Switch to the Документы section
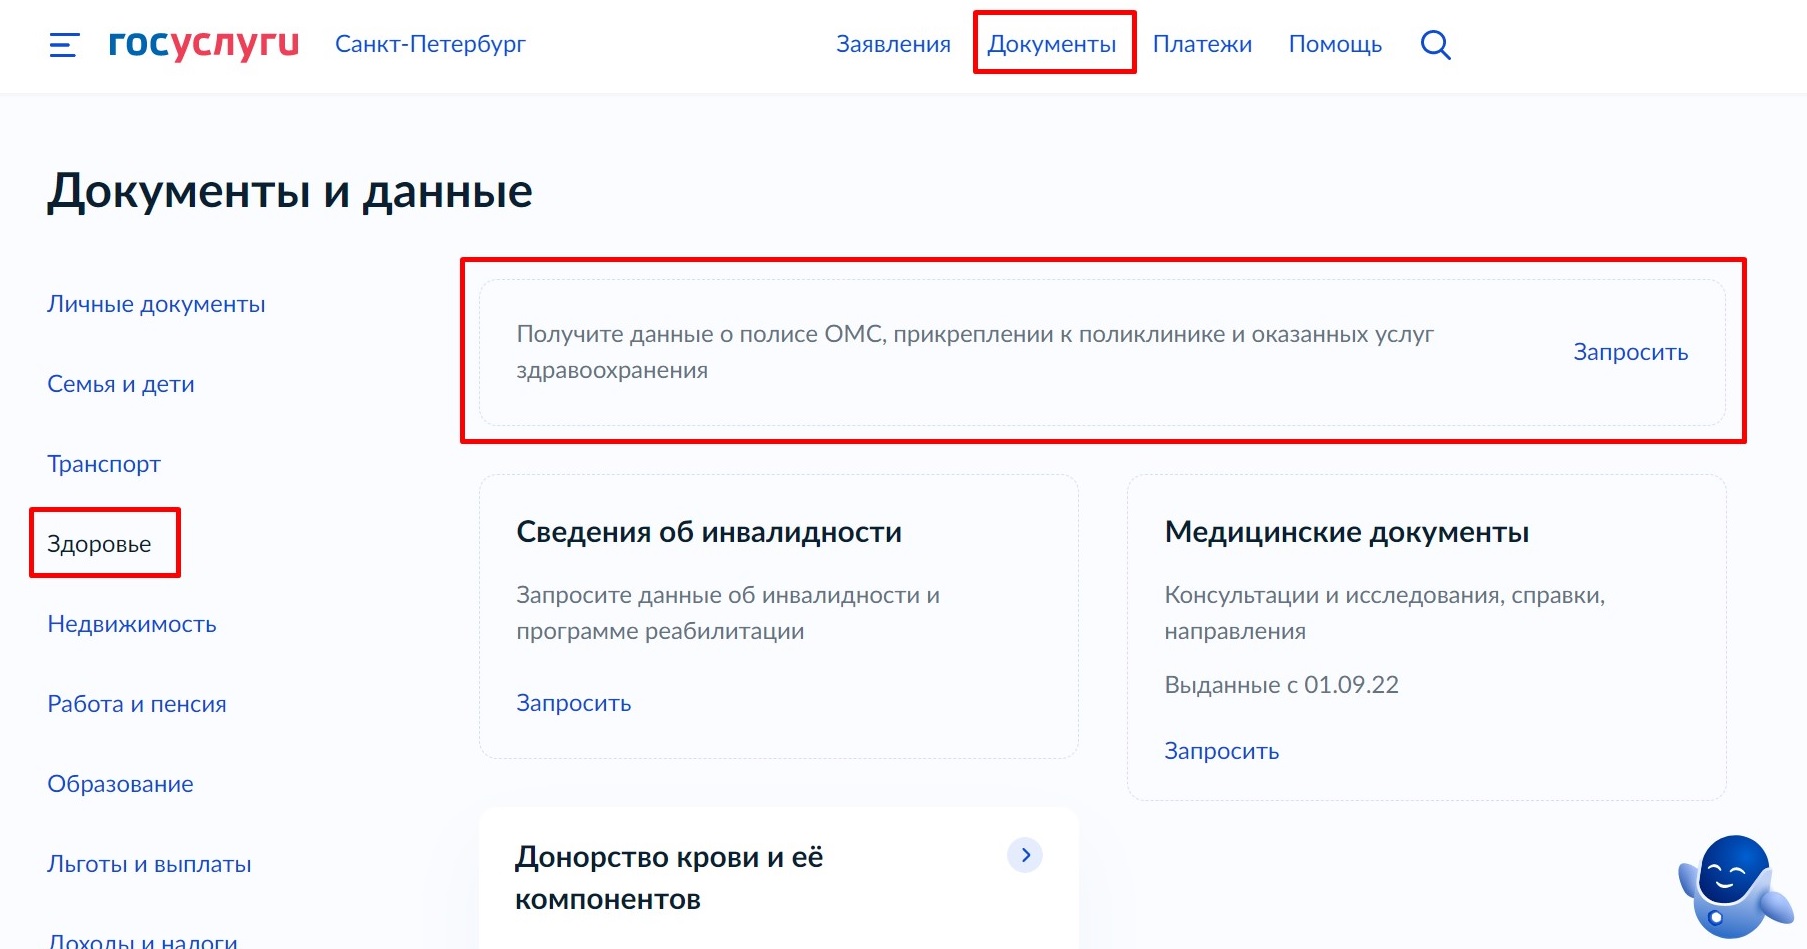 click(1053, 43)
